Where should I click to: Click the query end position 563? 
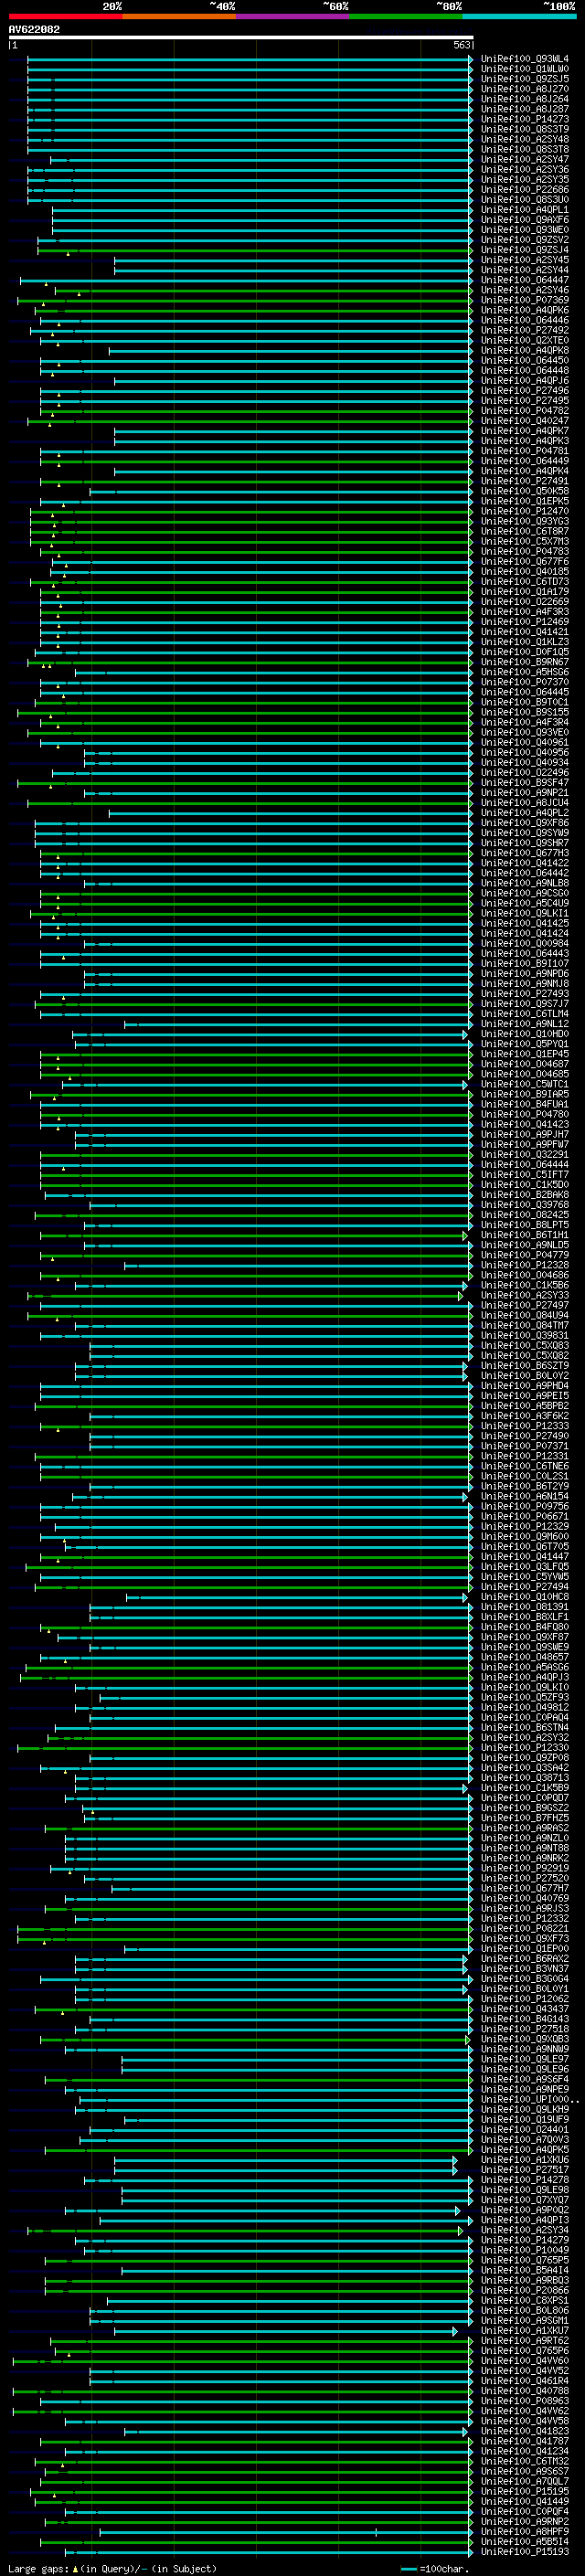462,45
